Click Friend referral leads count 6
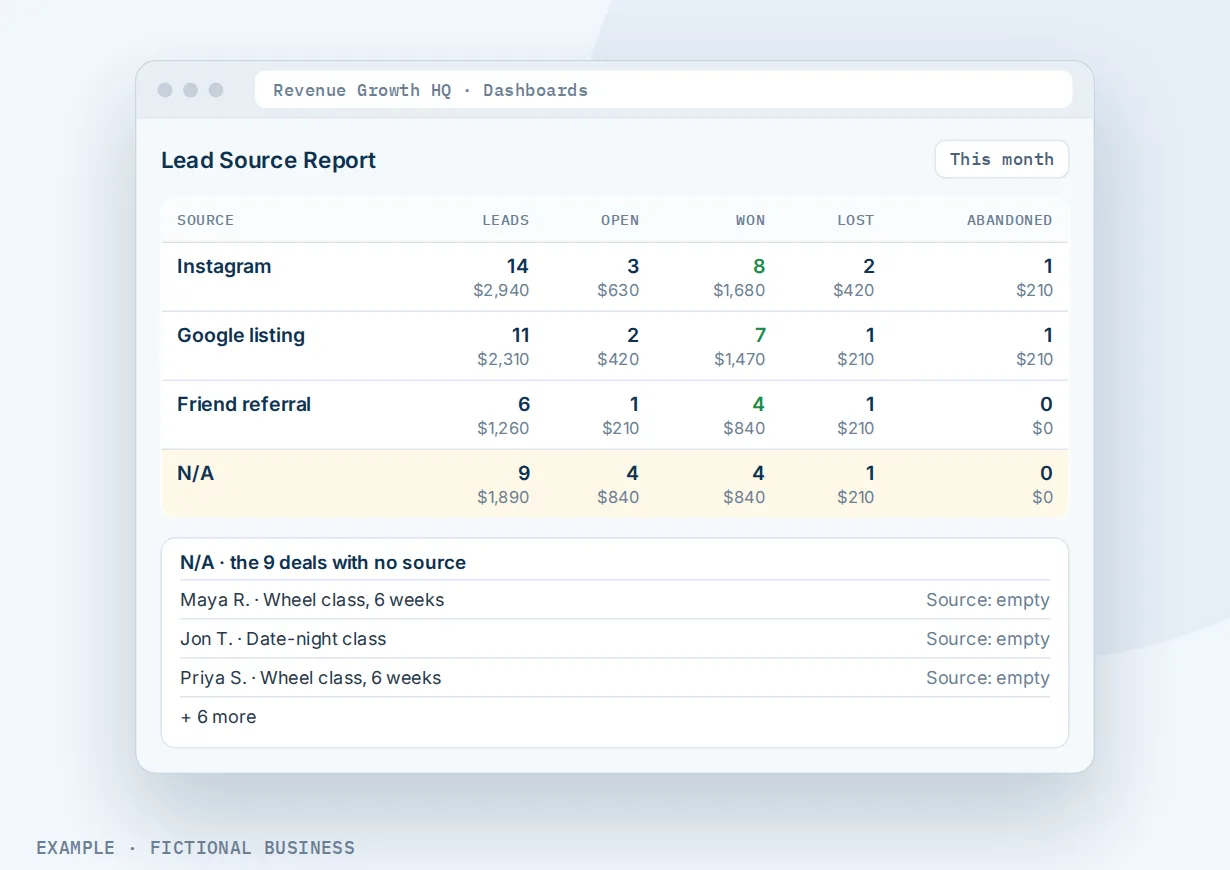The width and height of the screenshot is (1230, 870). pos(524,404)
